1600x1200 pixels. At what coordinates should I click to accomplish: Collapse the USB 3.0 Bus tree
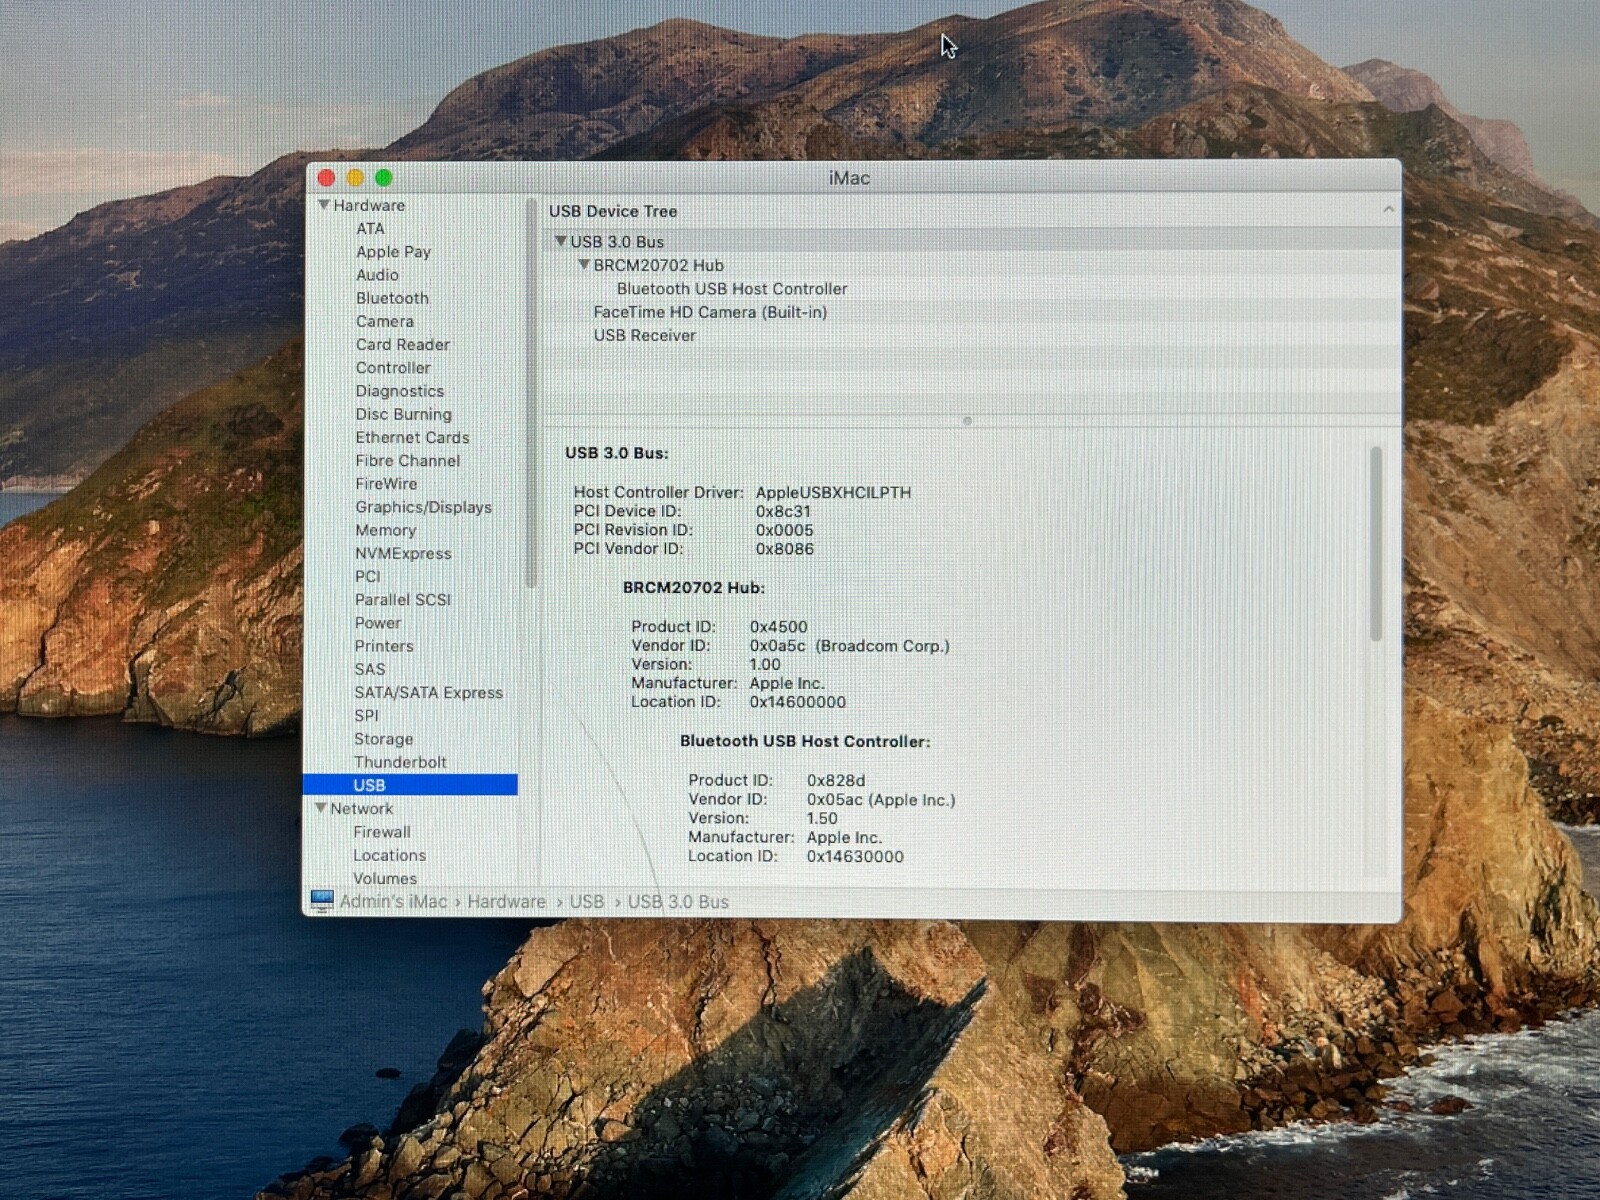click(560, 242)
